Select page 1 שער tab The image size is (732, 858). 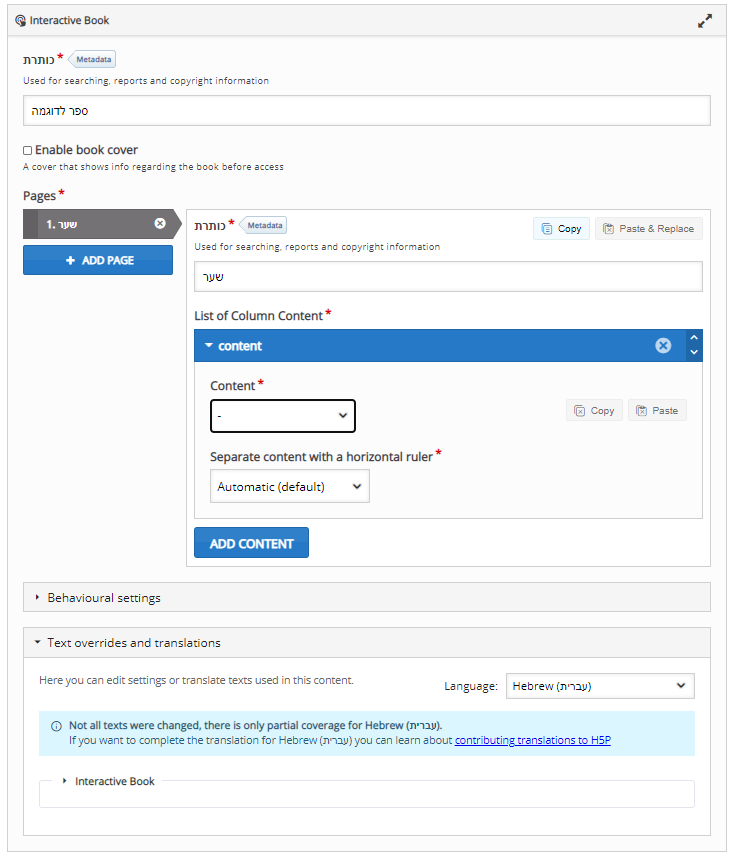tap(96, 224)
